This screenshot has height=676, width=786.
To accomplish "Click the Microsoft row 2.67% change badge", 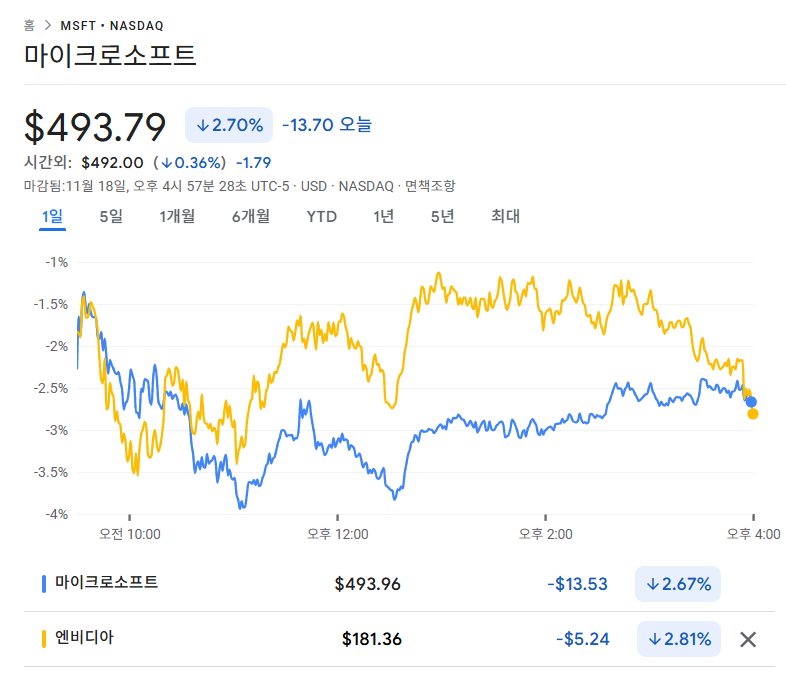I will (x=678, y=584).
